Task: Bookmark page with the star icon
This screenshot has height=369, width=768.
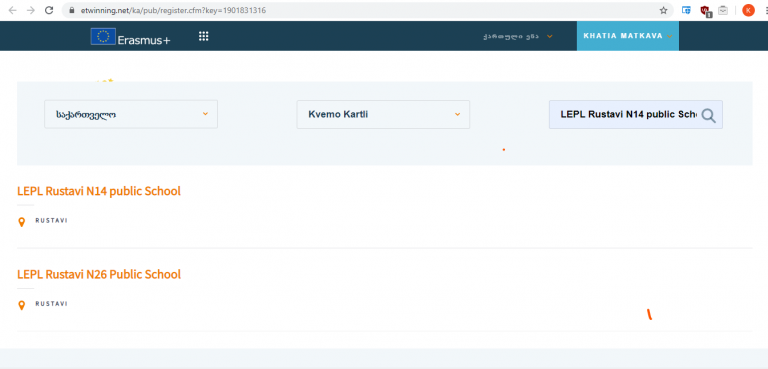Action: click(663, 10)
